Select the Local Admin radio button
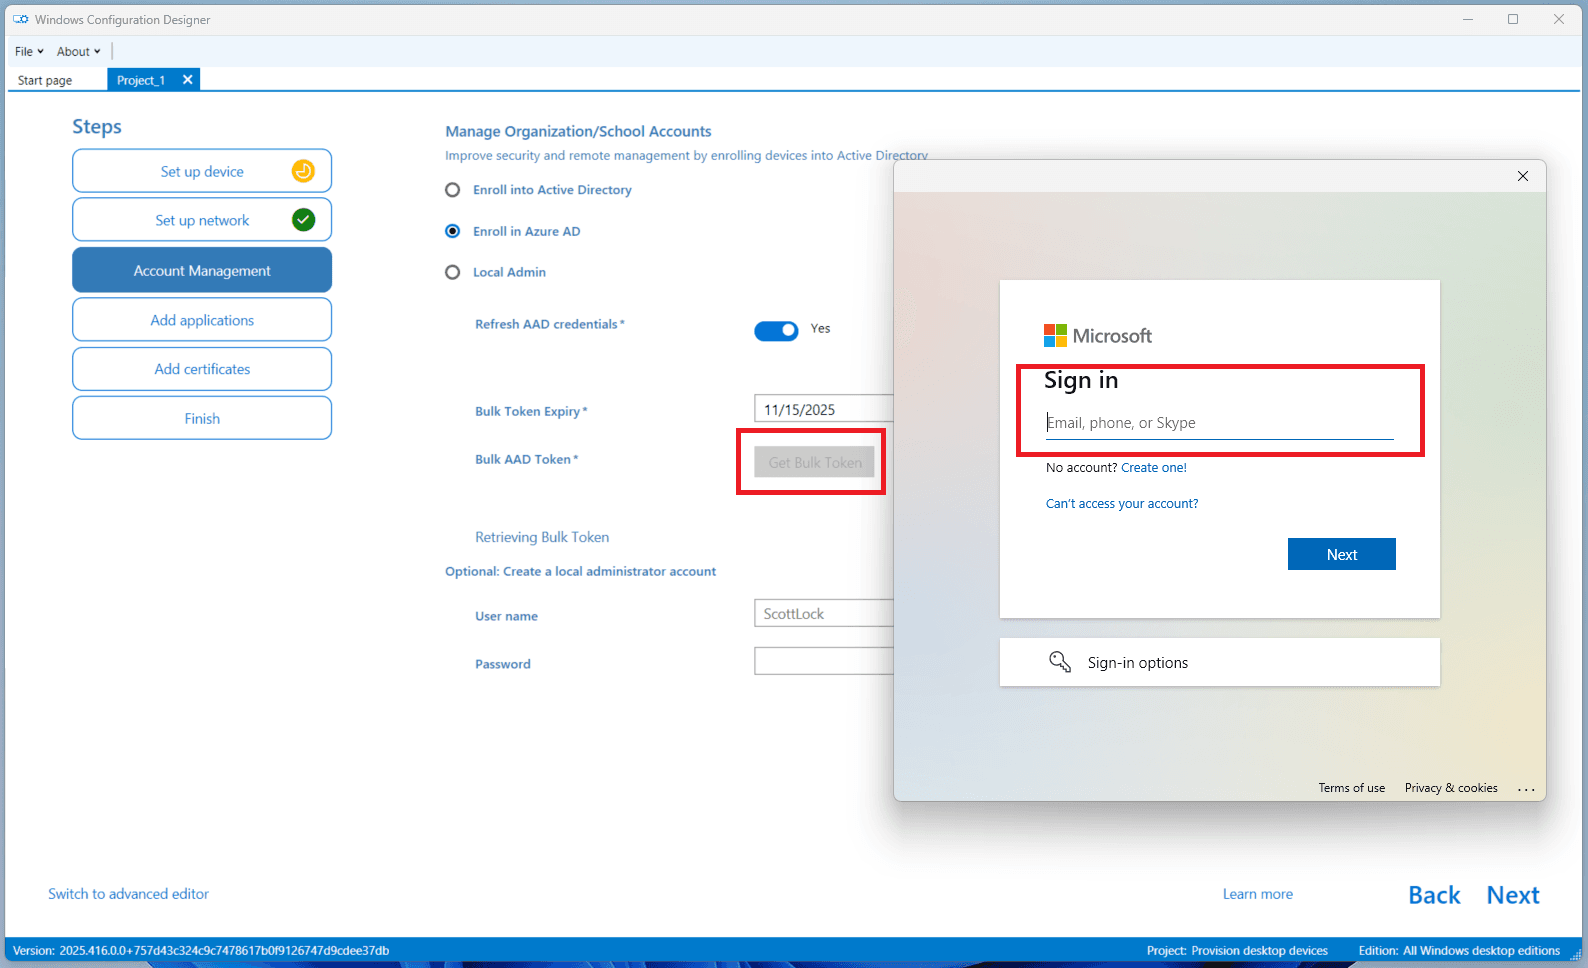 [x=453, y=272]
